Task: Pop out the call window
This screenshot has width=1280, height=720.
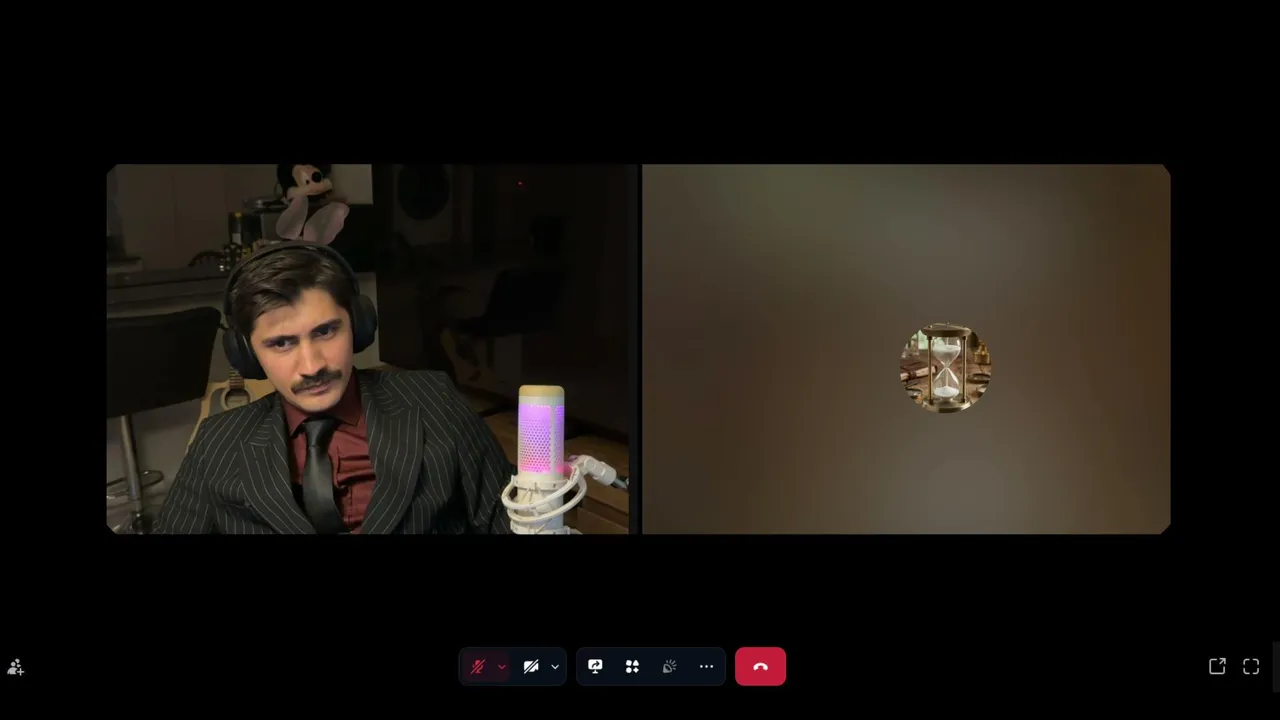Action: 1217,667
